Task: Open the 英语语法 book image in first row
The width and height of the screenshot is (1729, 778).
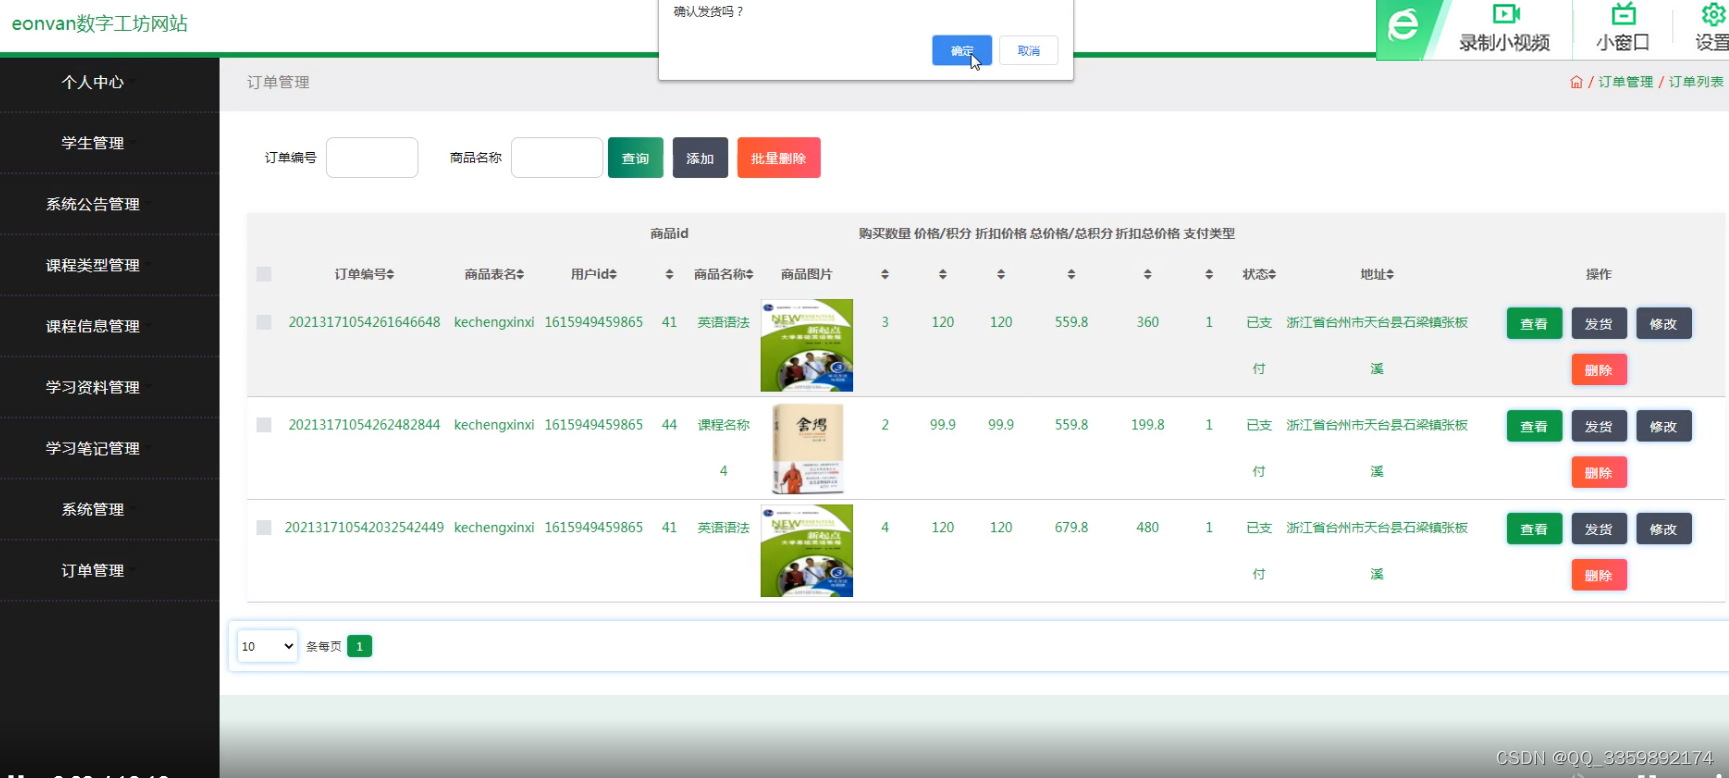Action: (x=807, y=346)
